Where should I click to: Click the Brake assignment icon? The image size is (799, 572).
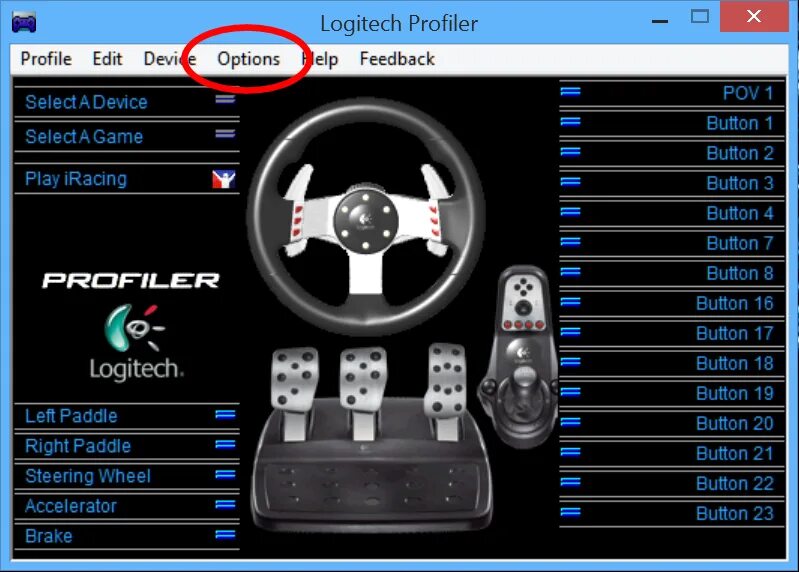click(x=225, y=534)
